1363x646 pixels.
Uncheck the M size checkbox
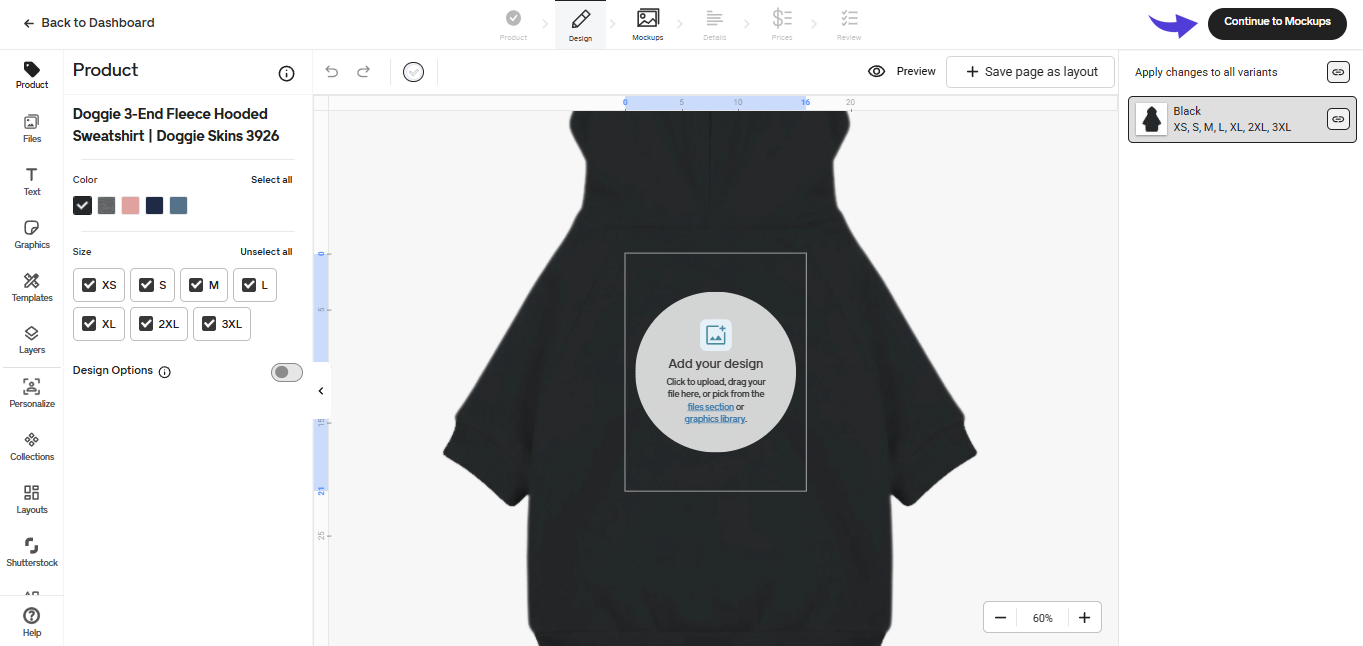[x=197, y=285]
